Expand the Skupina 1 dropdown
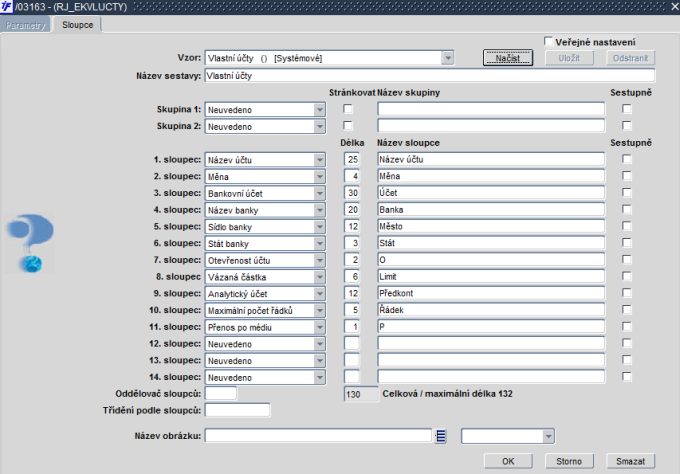680x474 pixels. point(320,110)
